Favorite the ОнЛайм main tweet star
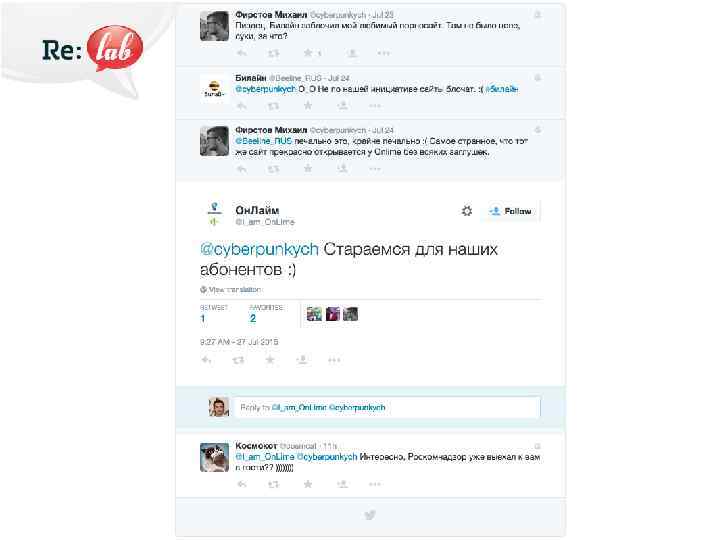This screenshot has width=720, height=540. [270, 360]
